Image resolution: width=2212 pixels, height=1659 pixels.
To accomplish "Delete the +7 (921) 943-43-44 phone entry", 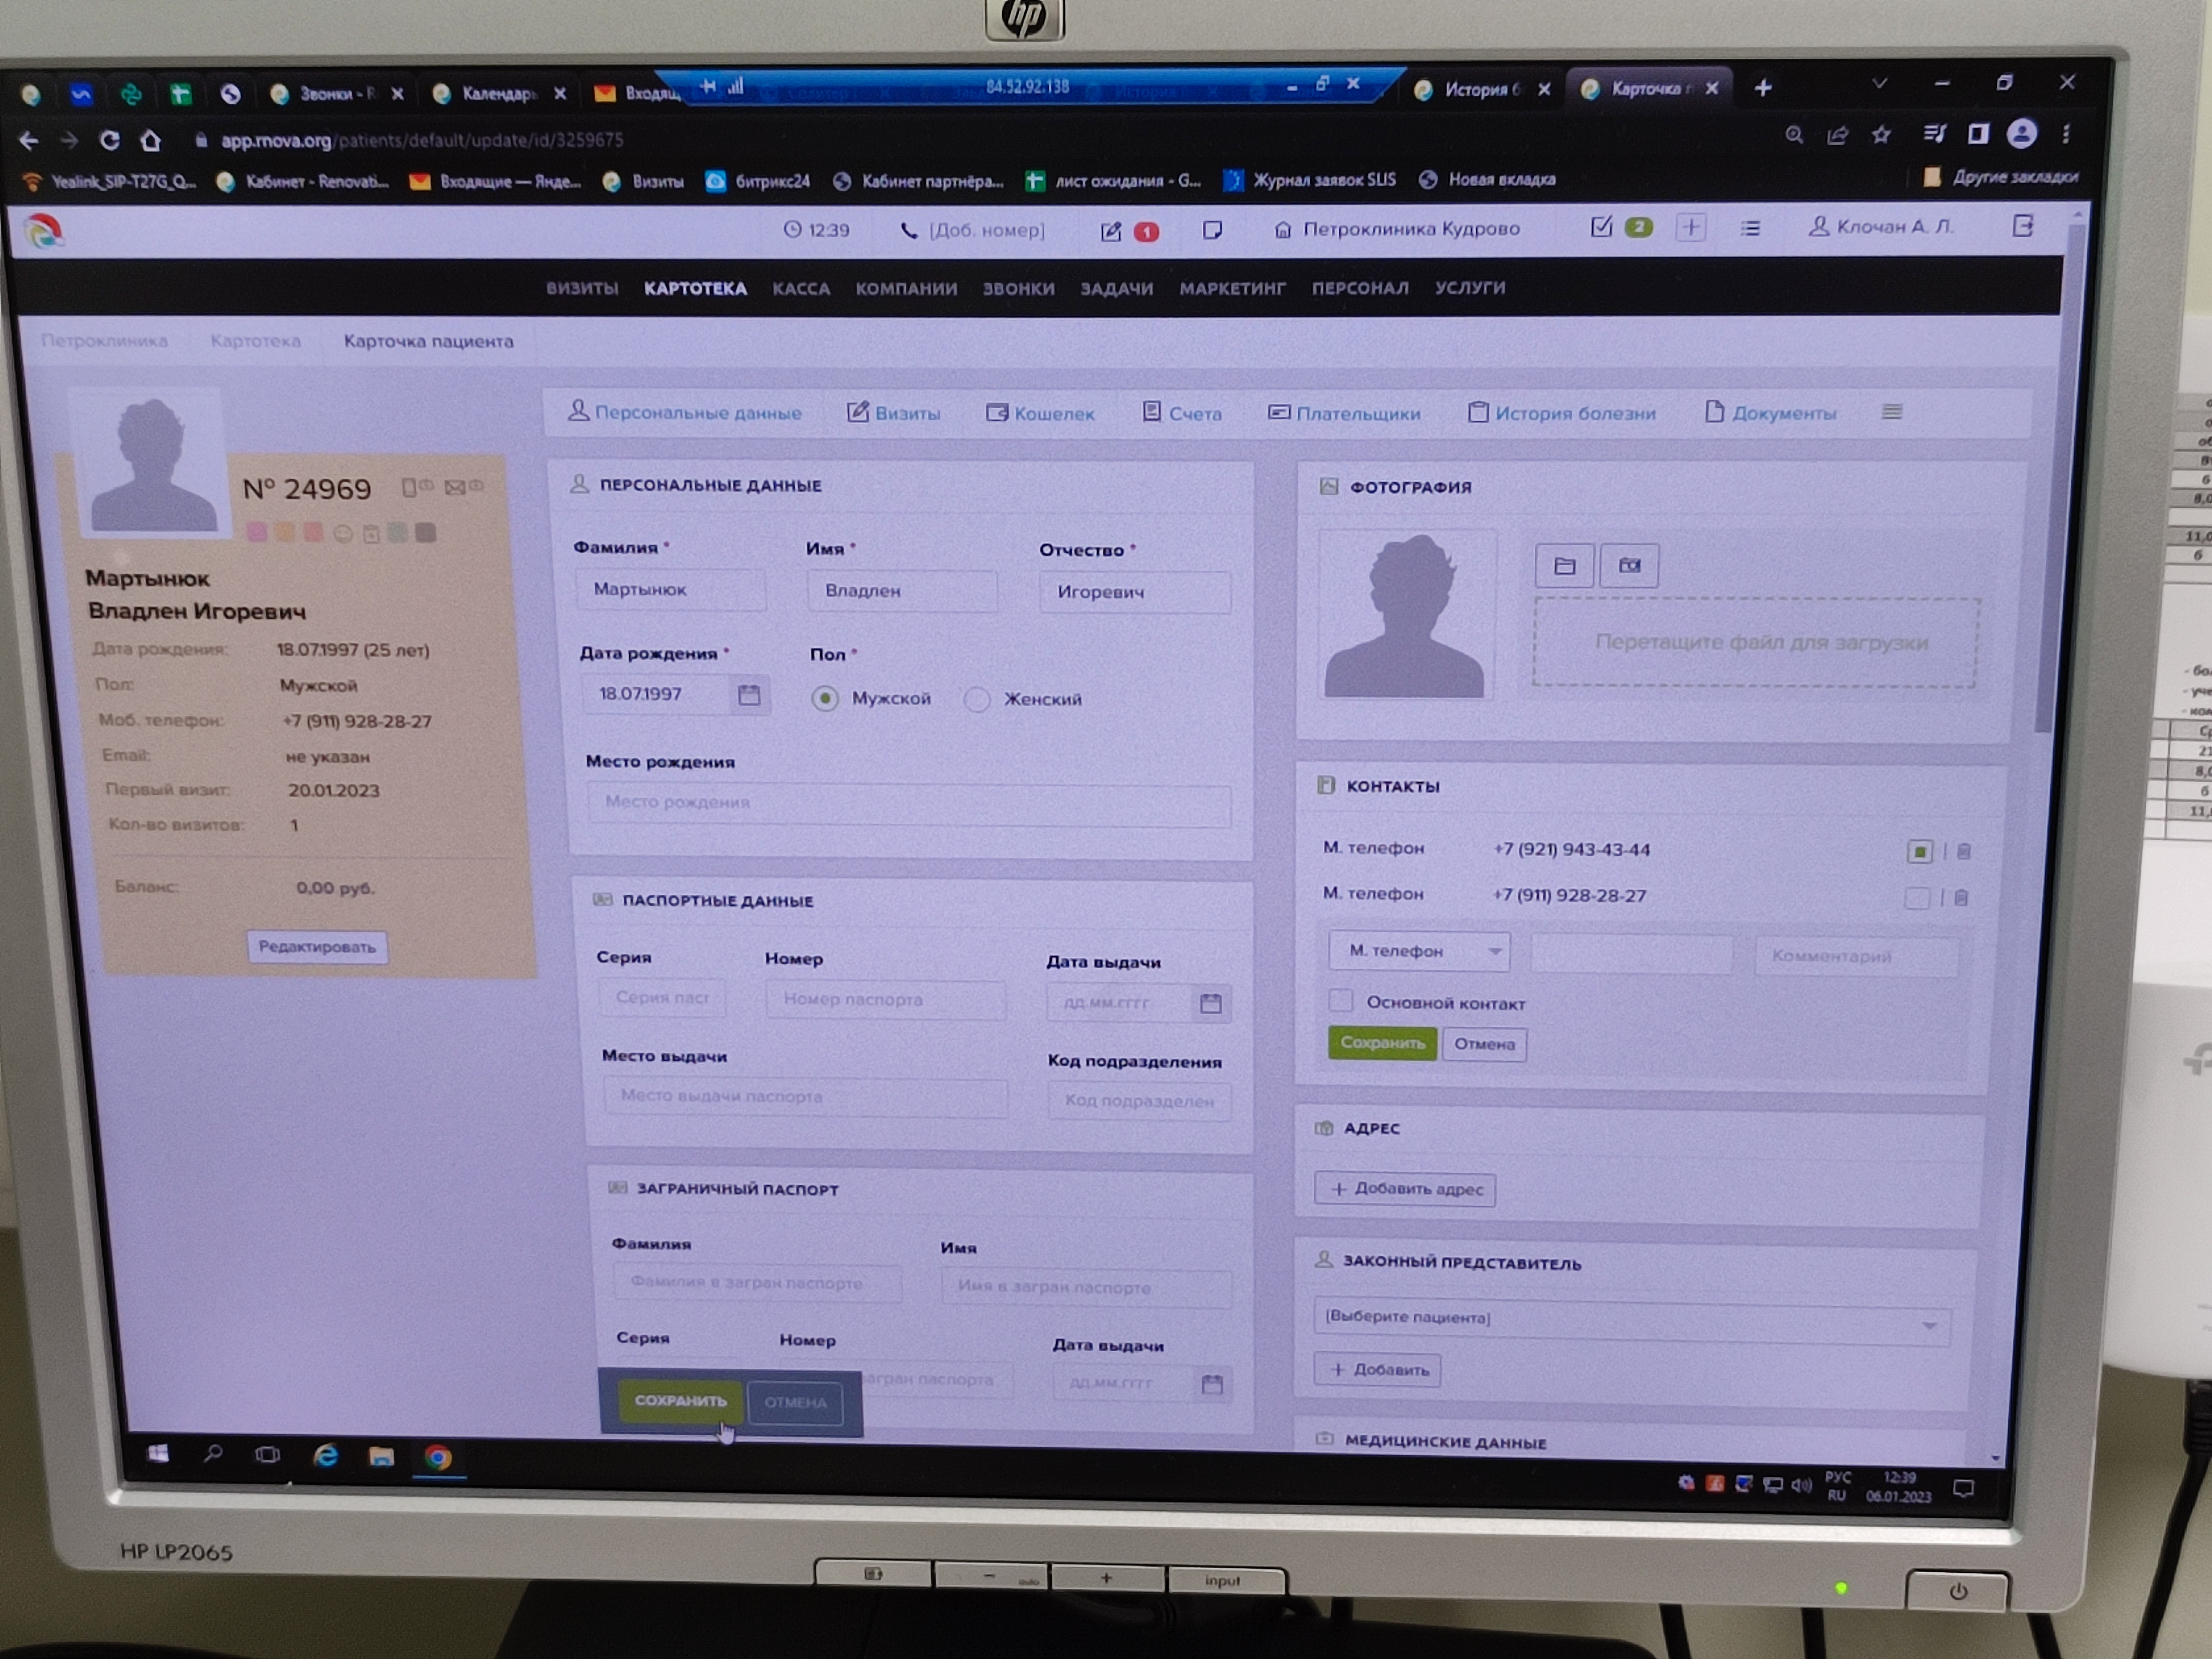I will coord(1963,852).
